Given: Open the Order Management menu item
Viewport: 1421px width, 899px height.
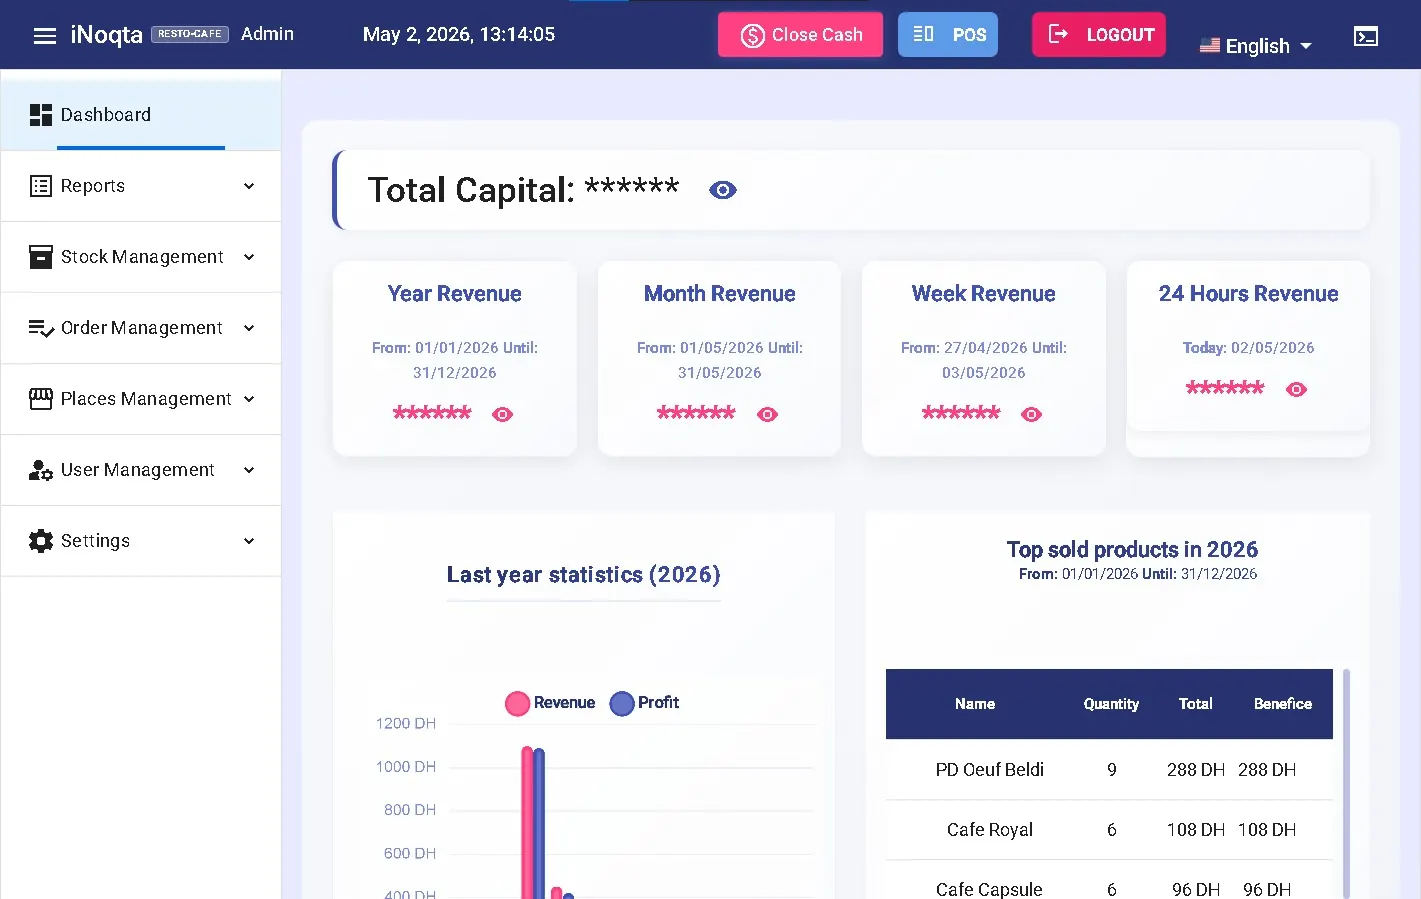Looking at the screenshot, I should click(x=141, y=328).
